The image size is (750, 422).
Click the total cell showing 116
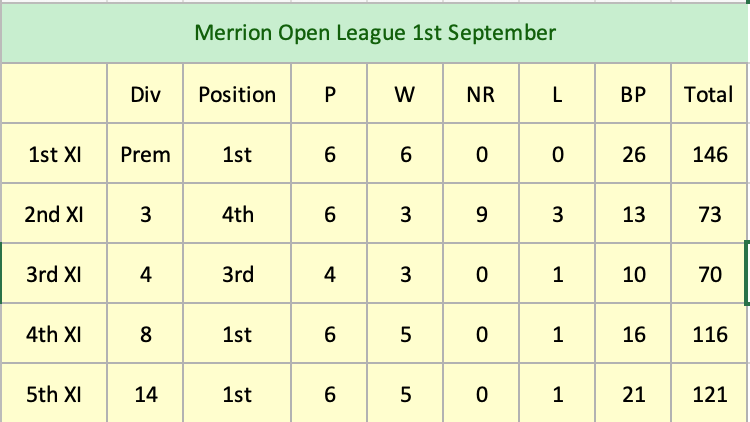click(x=710, y=334)
